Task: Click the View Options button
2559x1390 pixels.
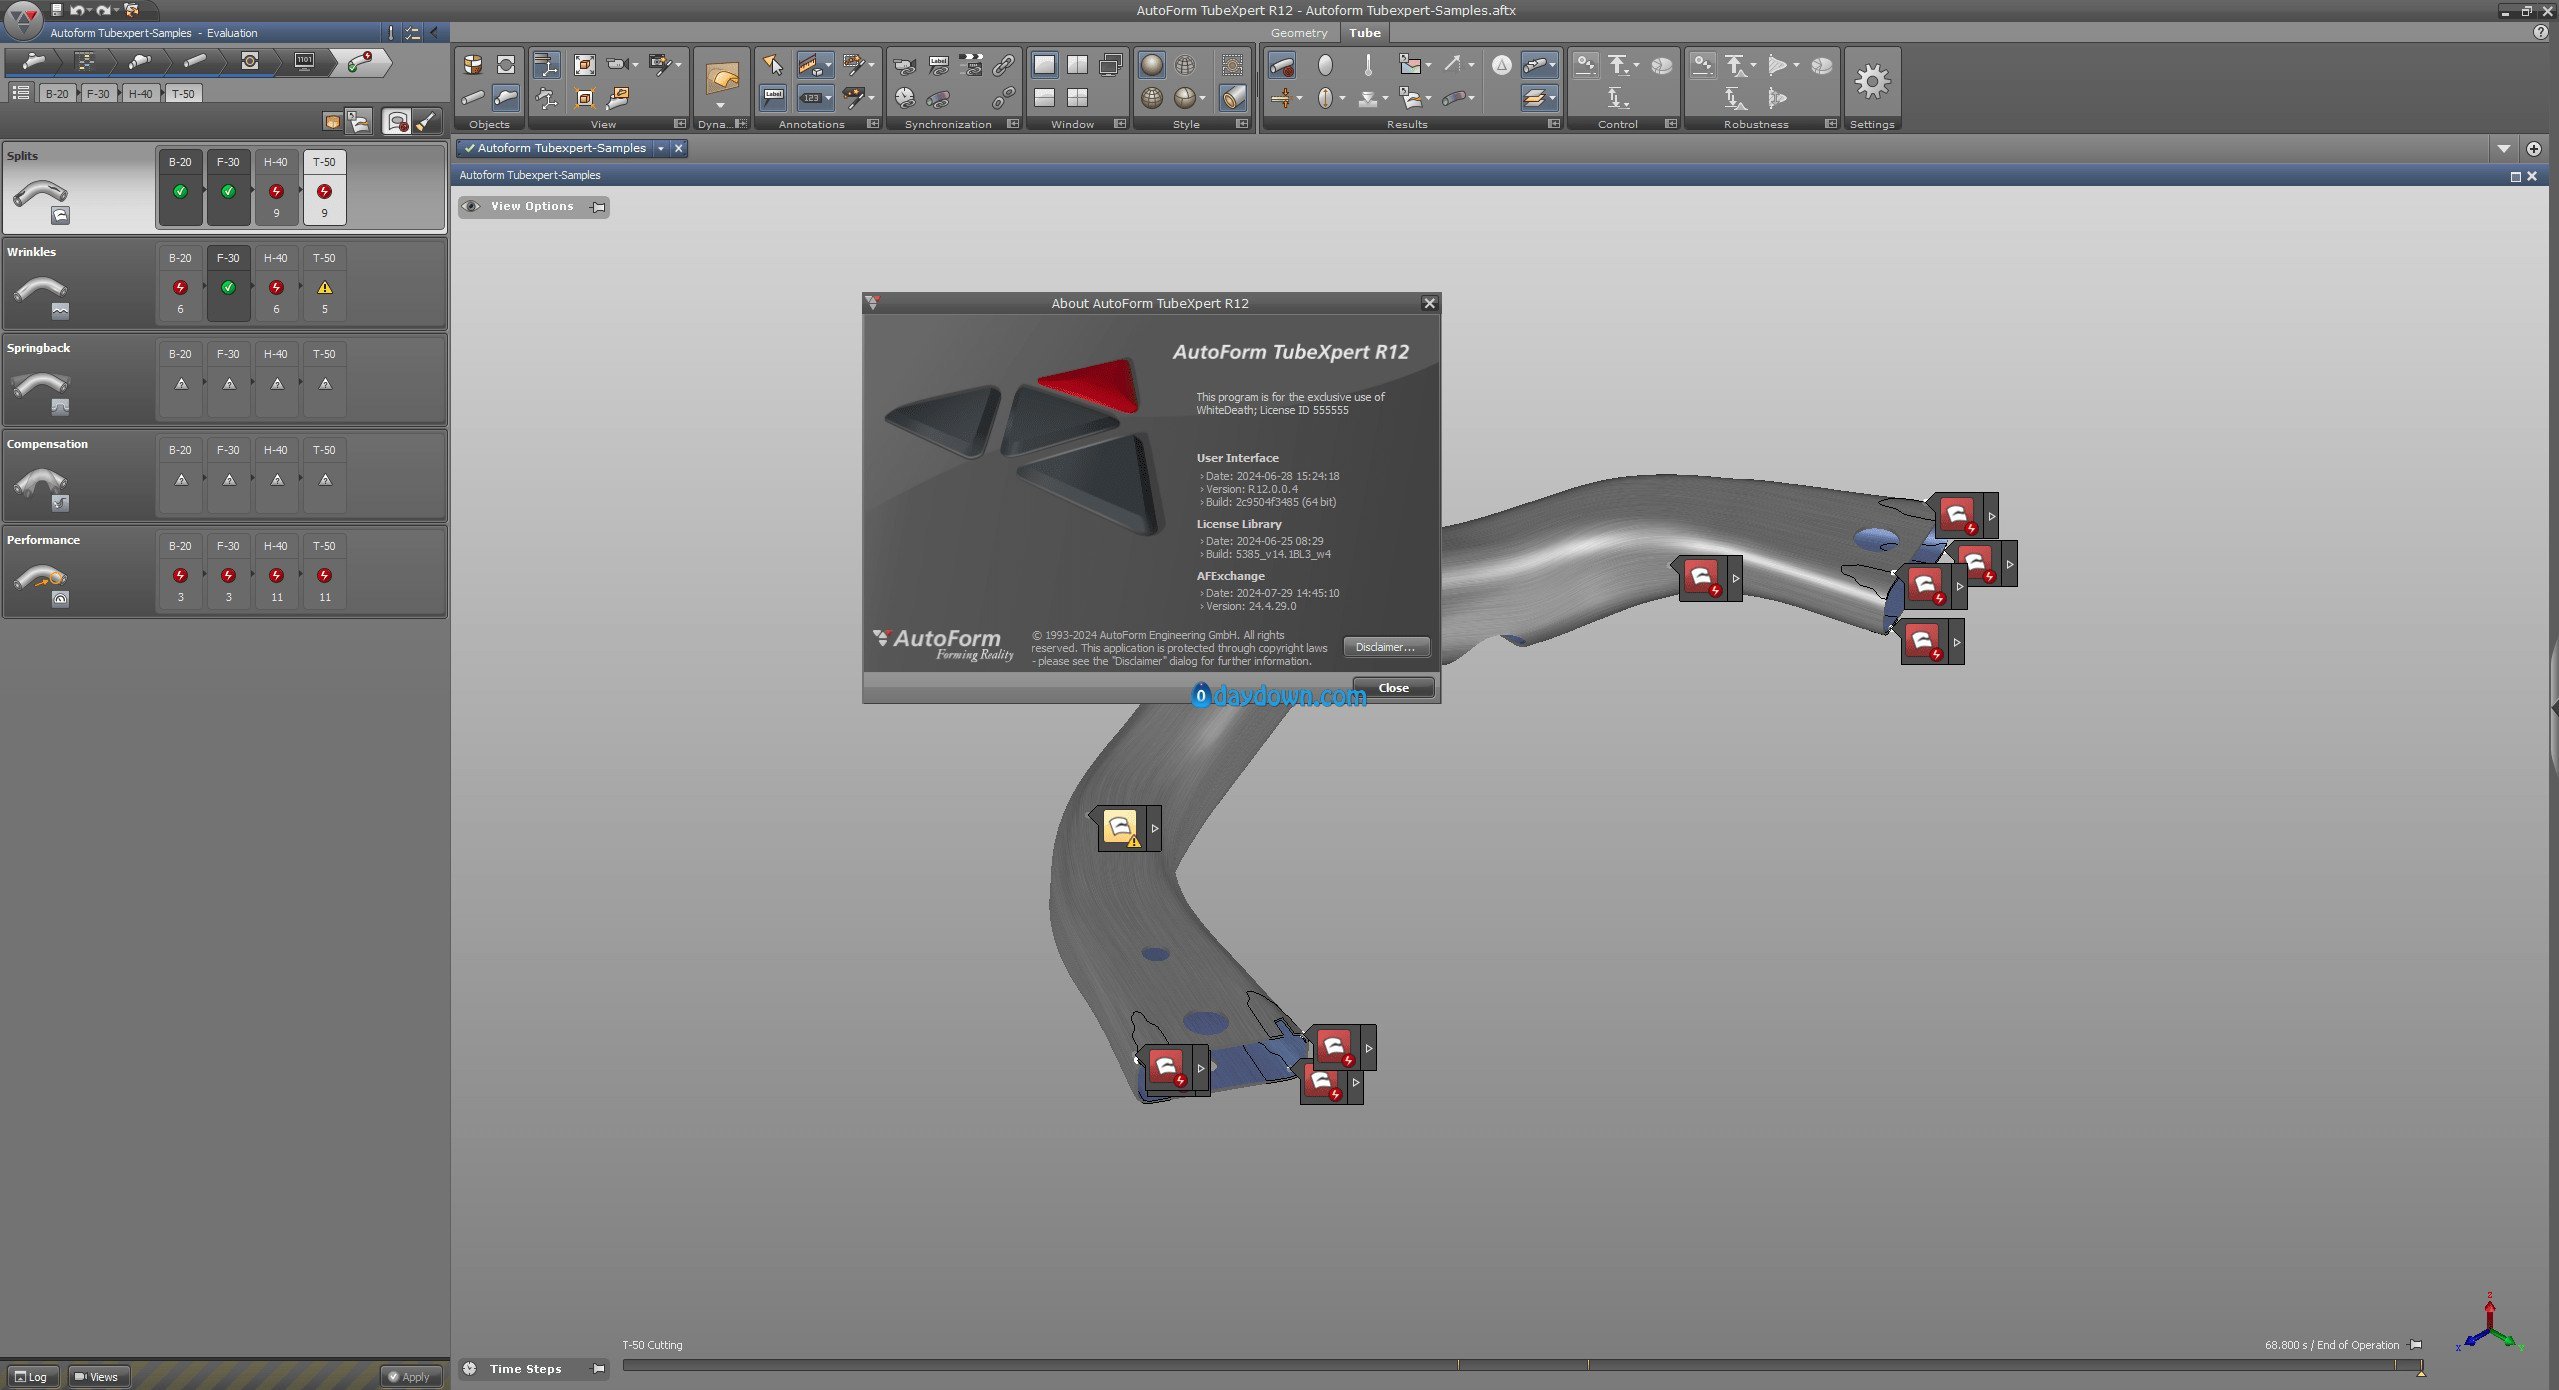Action: click(532, 207)
